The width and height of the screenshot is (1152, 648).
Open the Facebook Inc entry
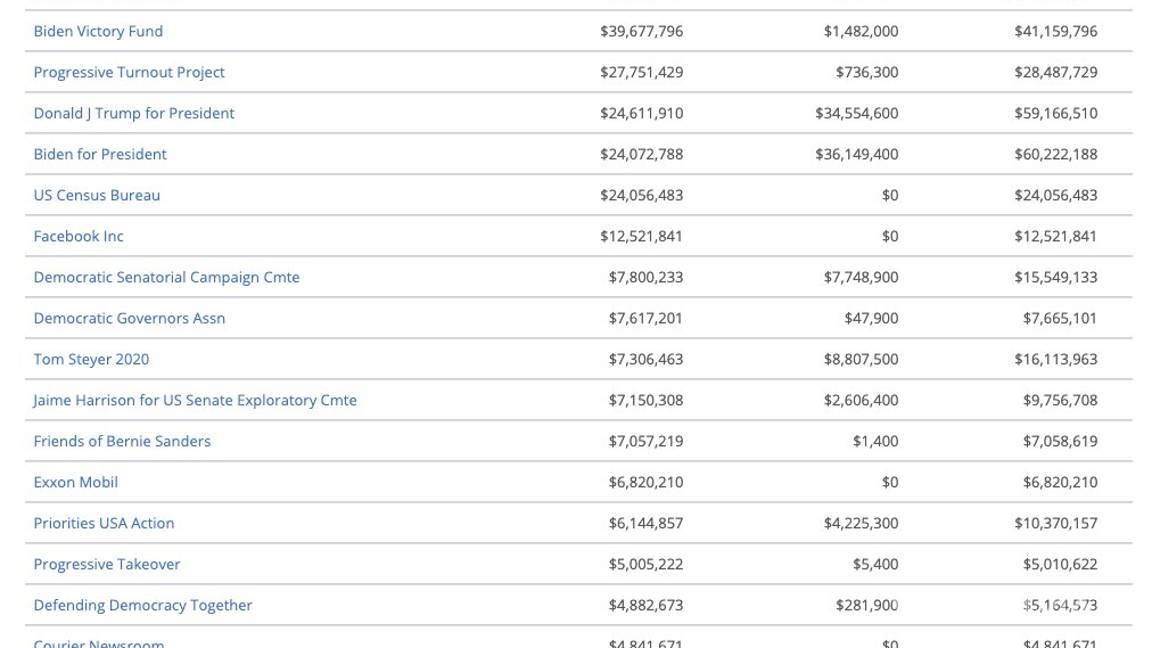tap(78, 236)
